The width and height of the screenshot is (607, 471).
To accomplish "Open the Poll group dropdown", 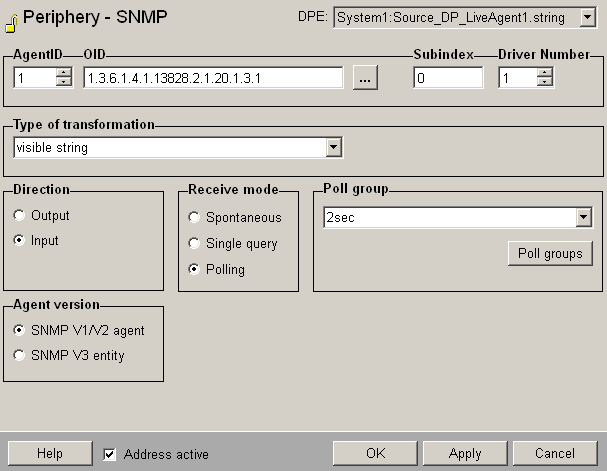I will point(584,218).
